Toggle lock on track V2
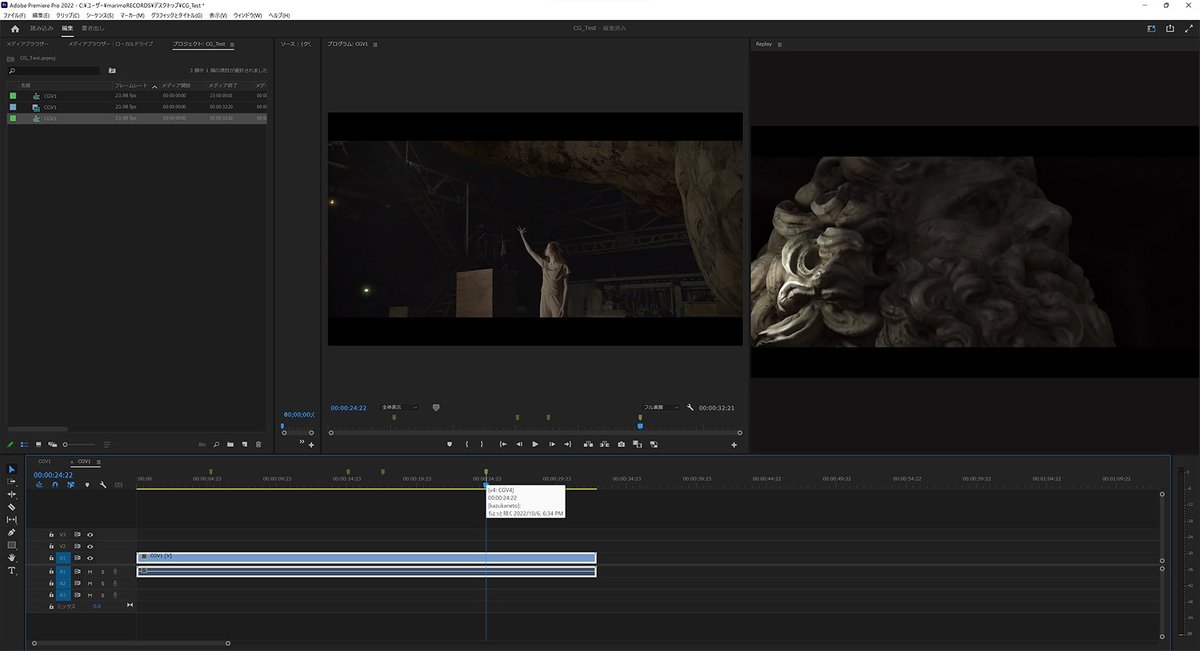This screenshot has height=651, width=1200. (50, 546)
